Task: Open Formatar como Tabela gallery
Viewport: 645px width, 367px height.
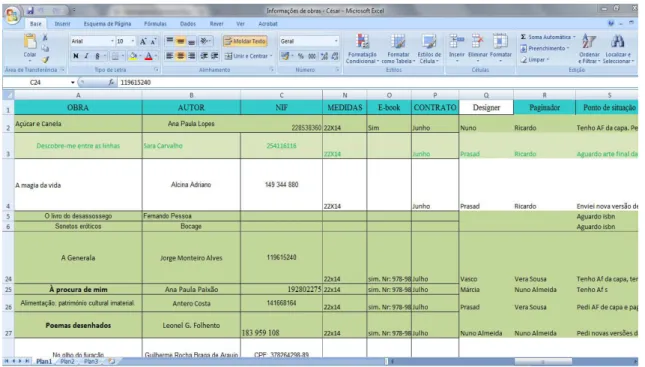Action: pyautogui.click(x=398, y=49)
